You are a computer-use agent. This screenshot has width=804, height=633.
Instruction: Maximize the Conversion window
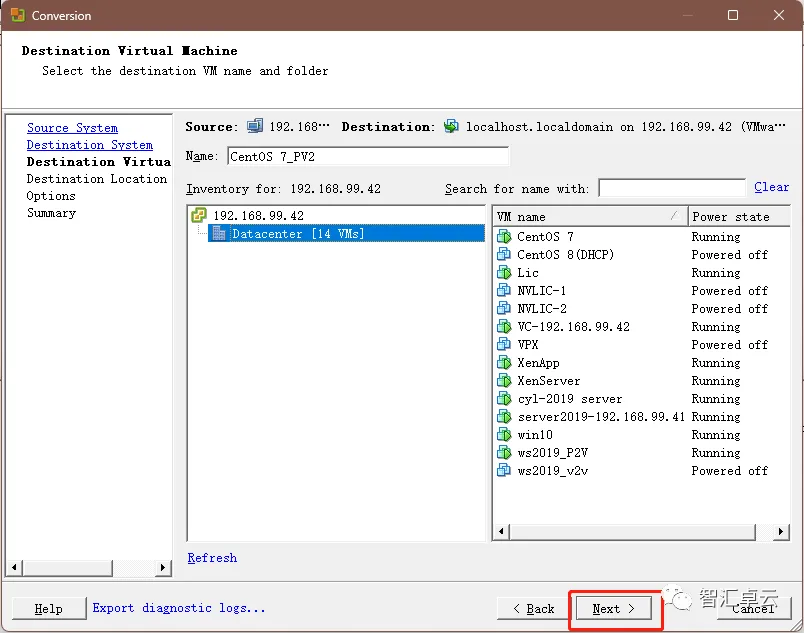tap(733, 15)
